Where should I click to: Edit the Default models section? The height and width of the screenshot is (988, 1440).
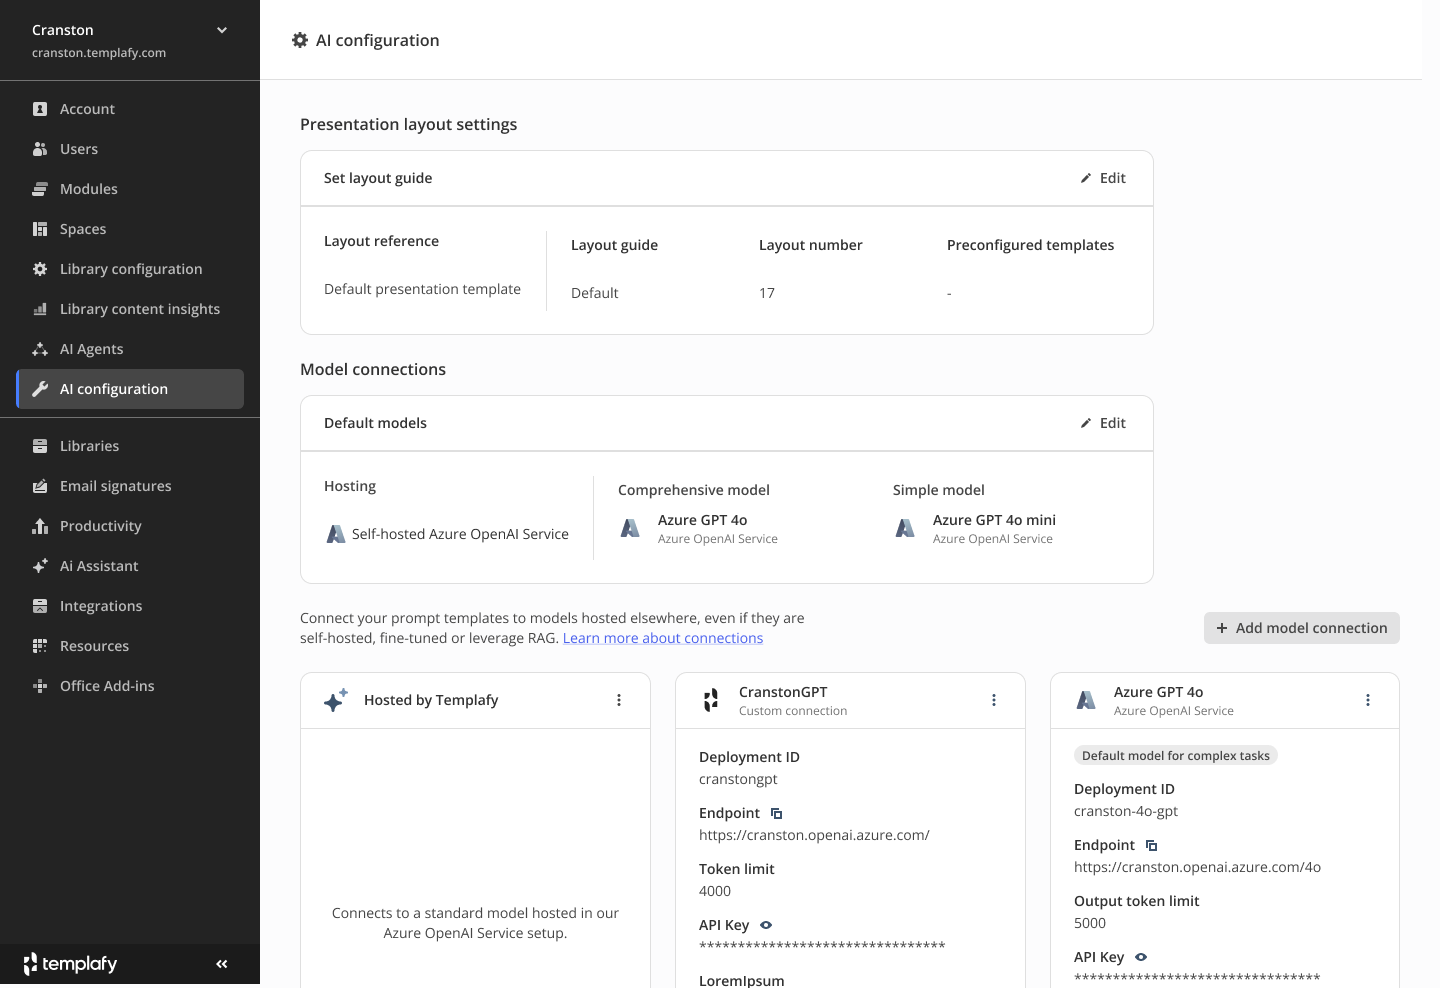1103,423
